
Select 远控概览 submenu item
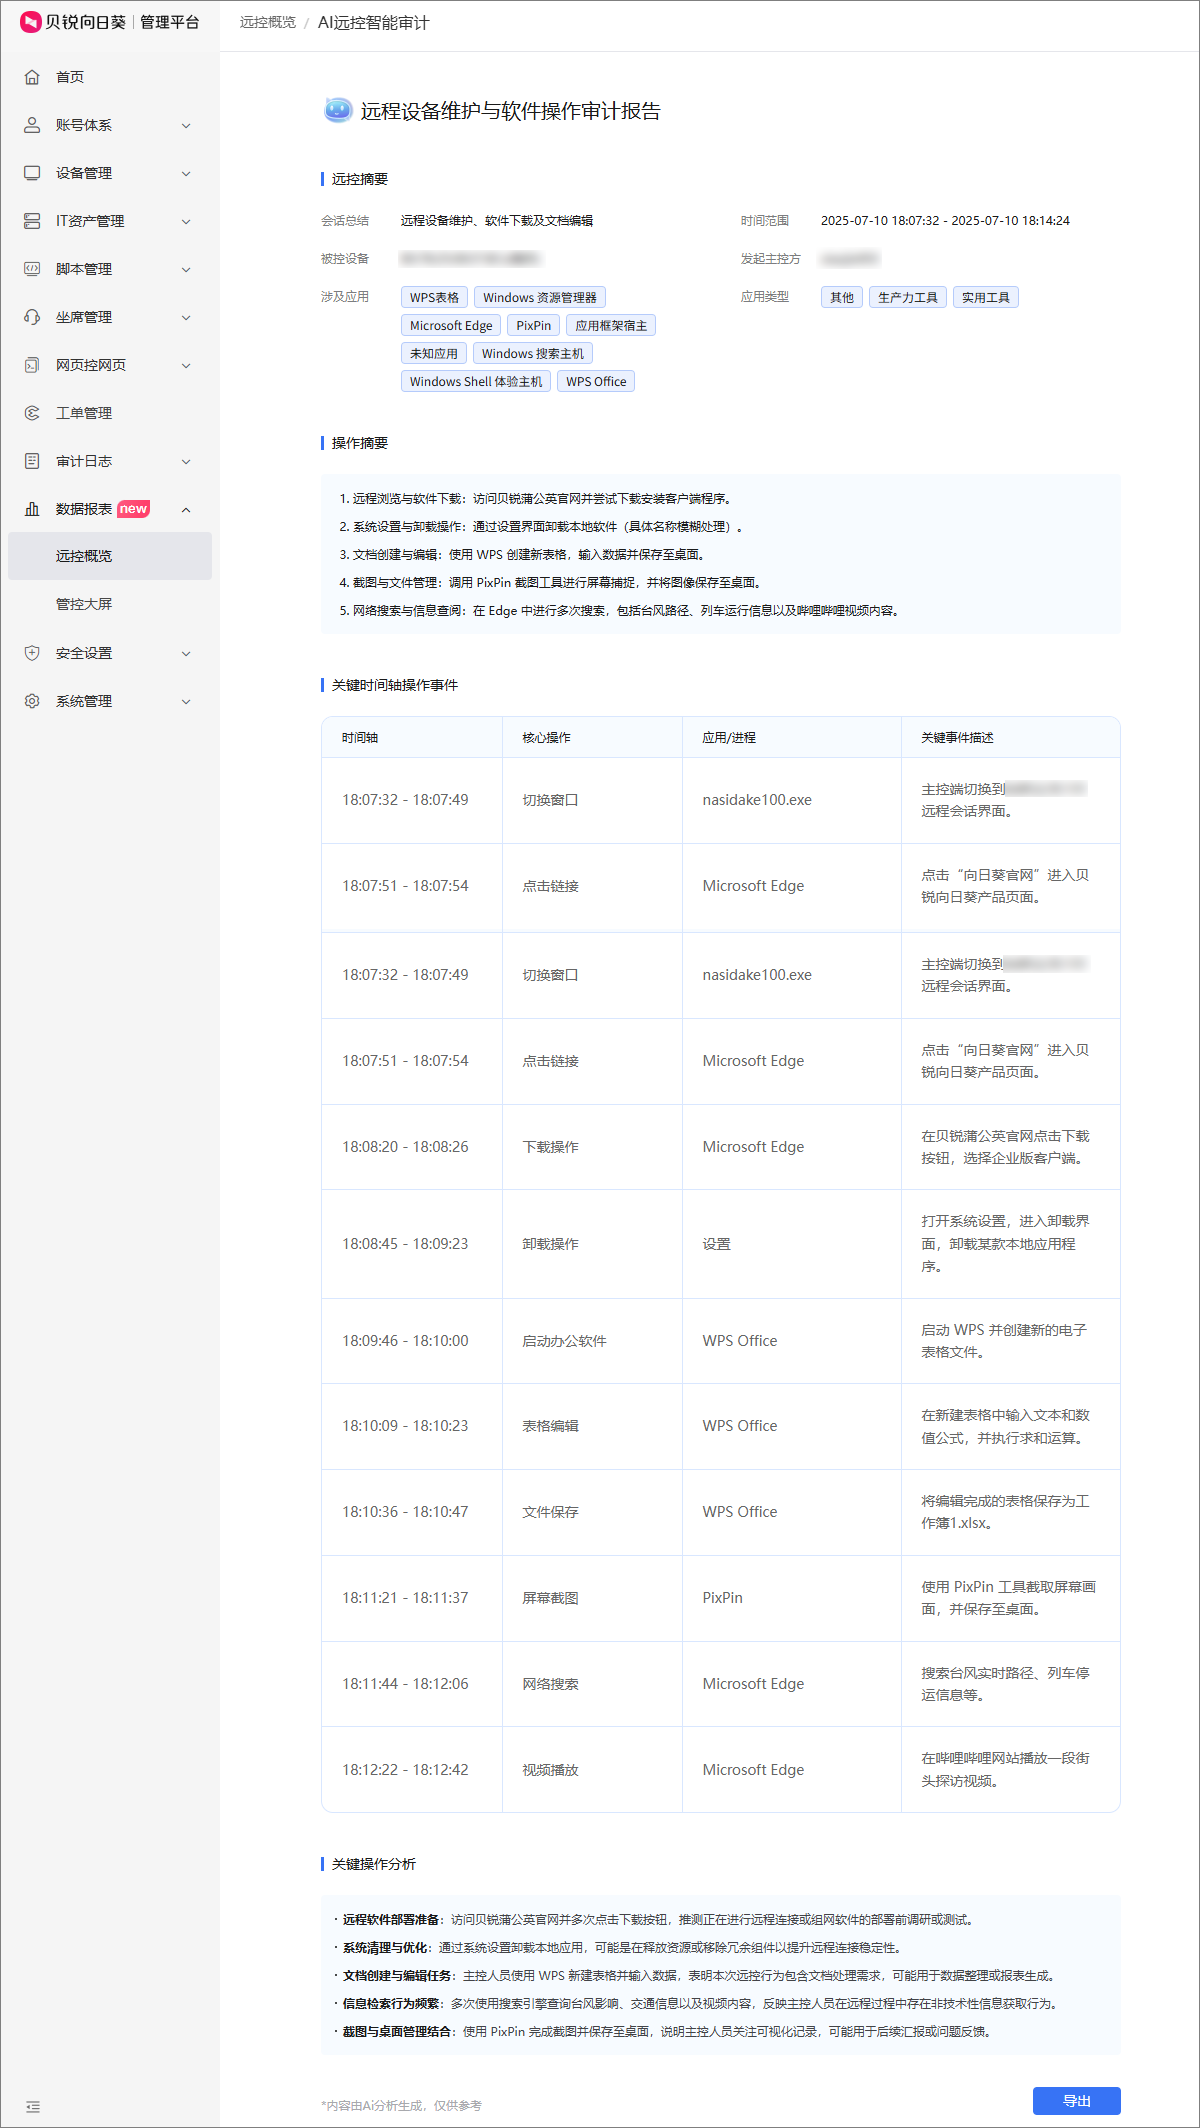click(110, 556)
